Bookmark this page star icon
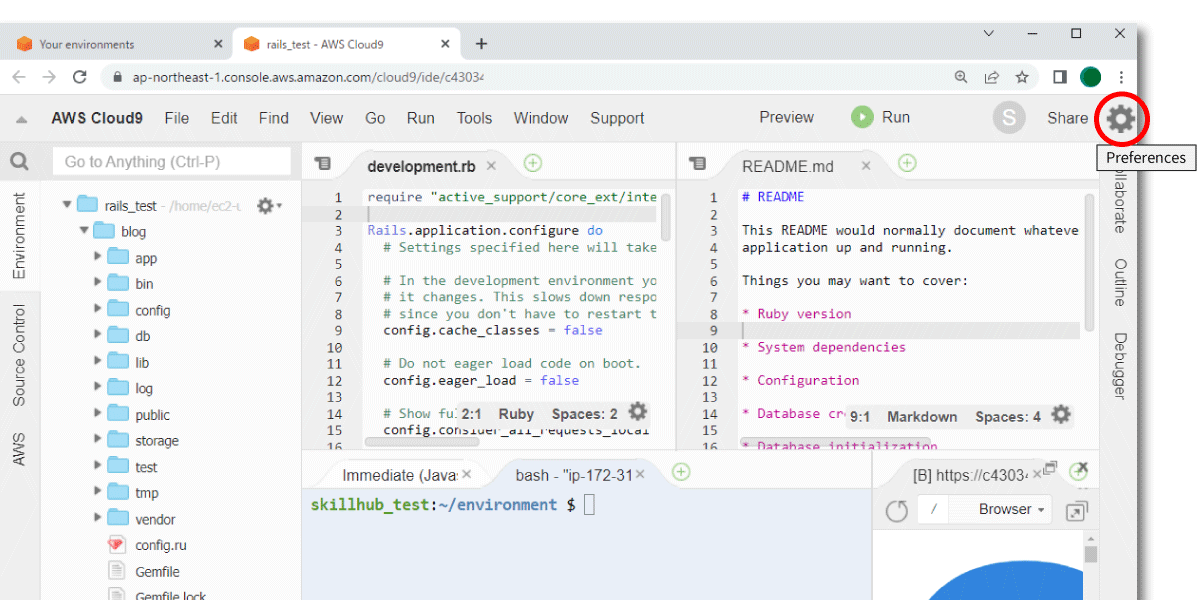Viewport: 1200px width, 600px height. 1022,77
